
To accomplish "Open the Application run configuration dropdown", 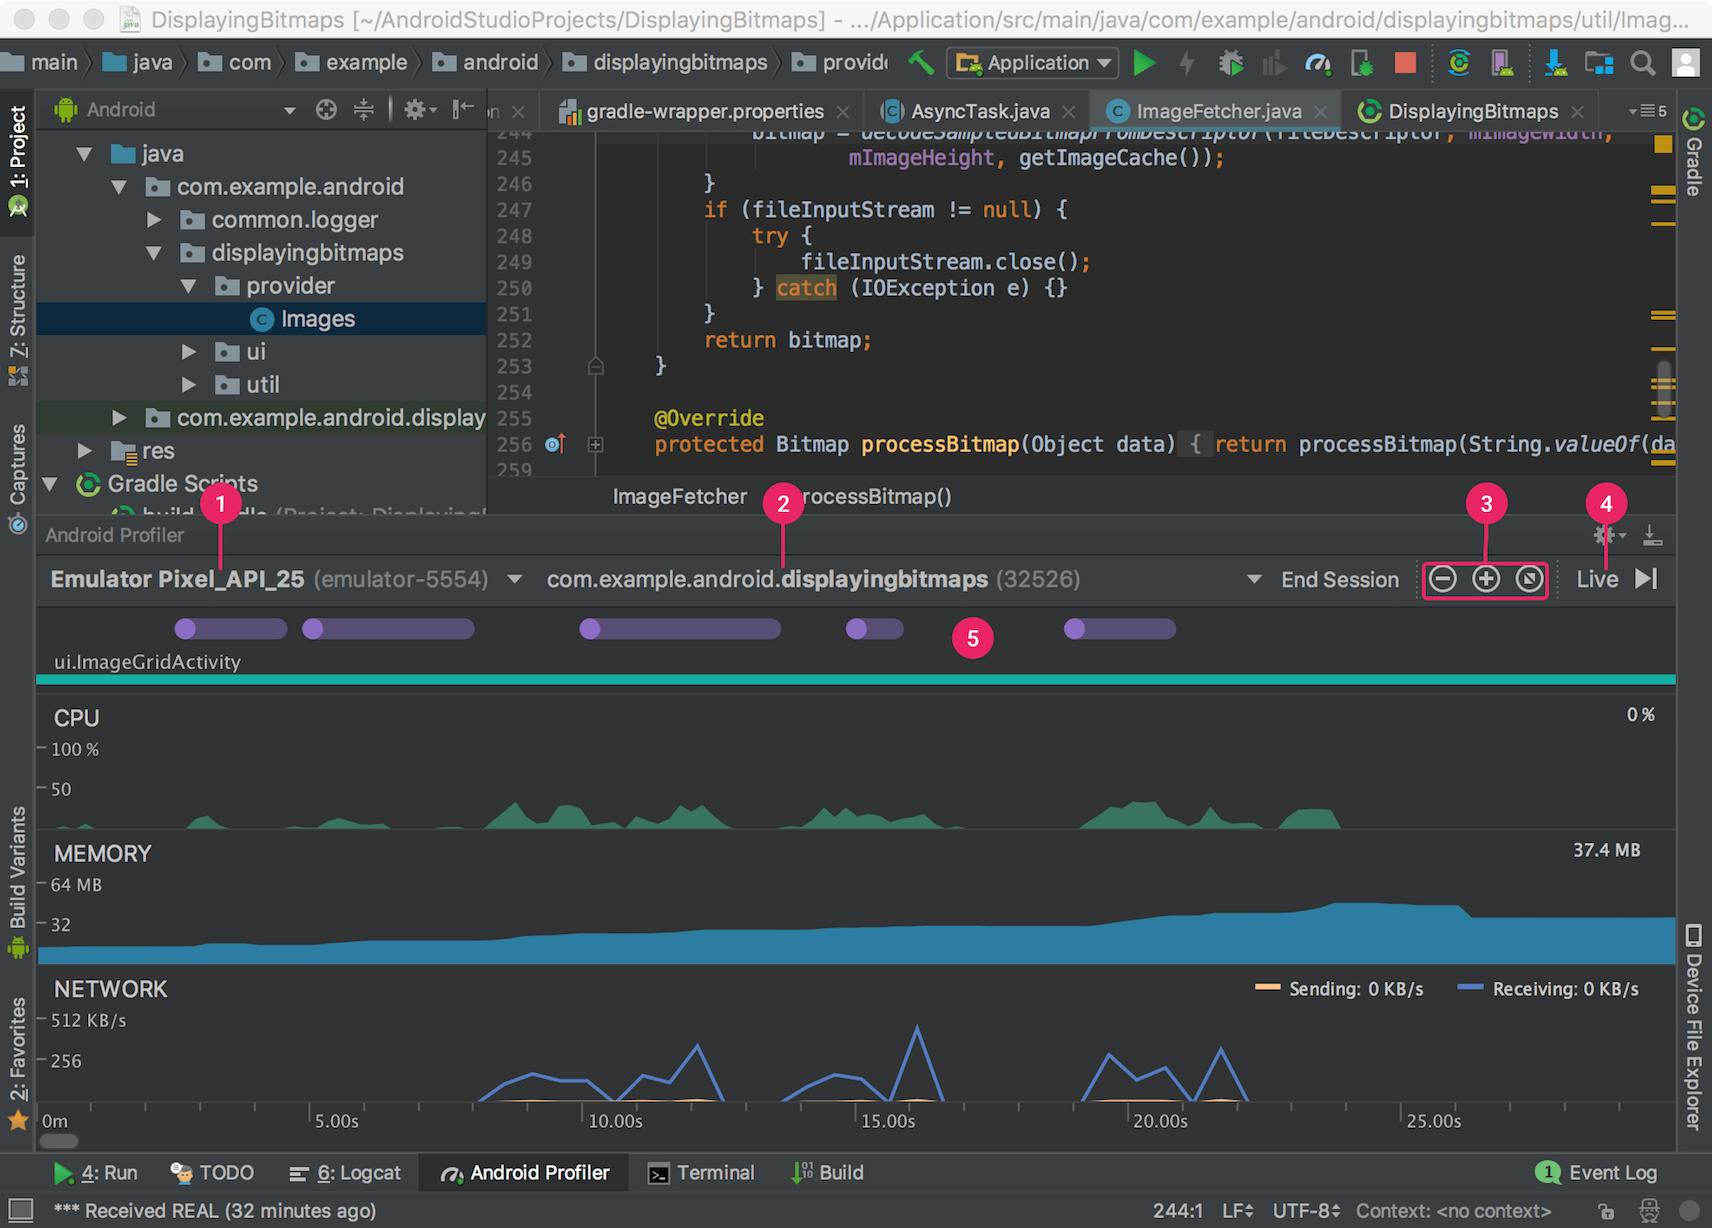I will 1035,63.
